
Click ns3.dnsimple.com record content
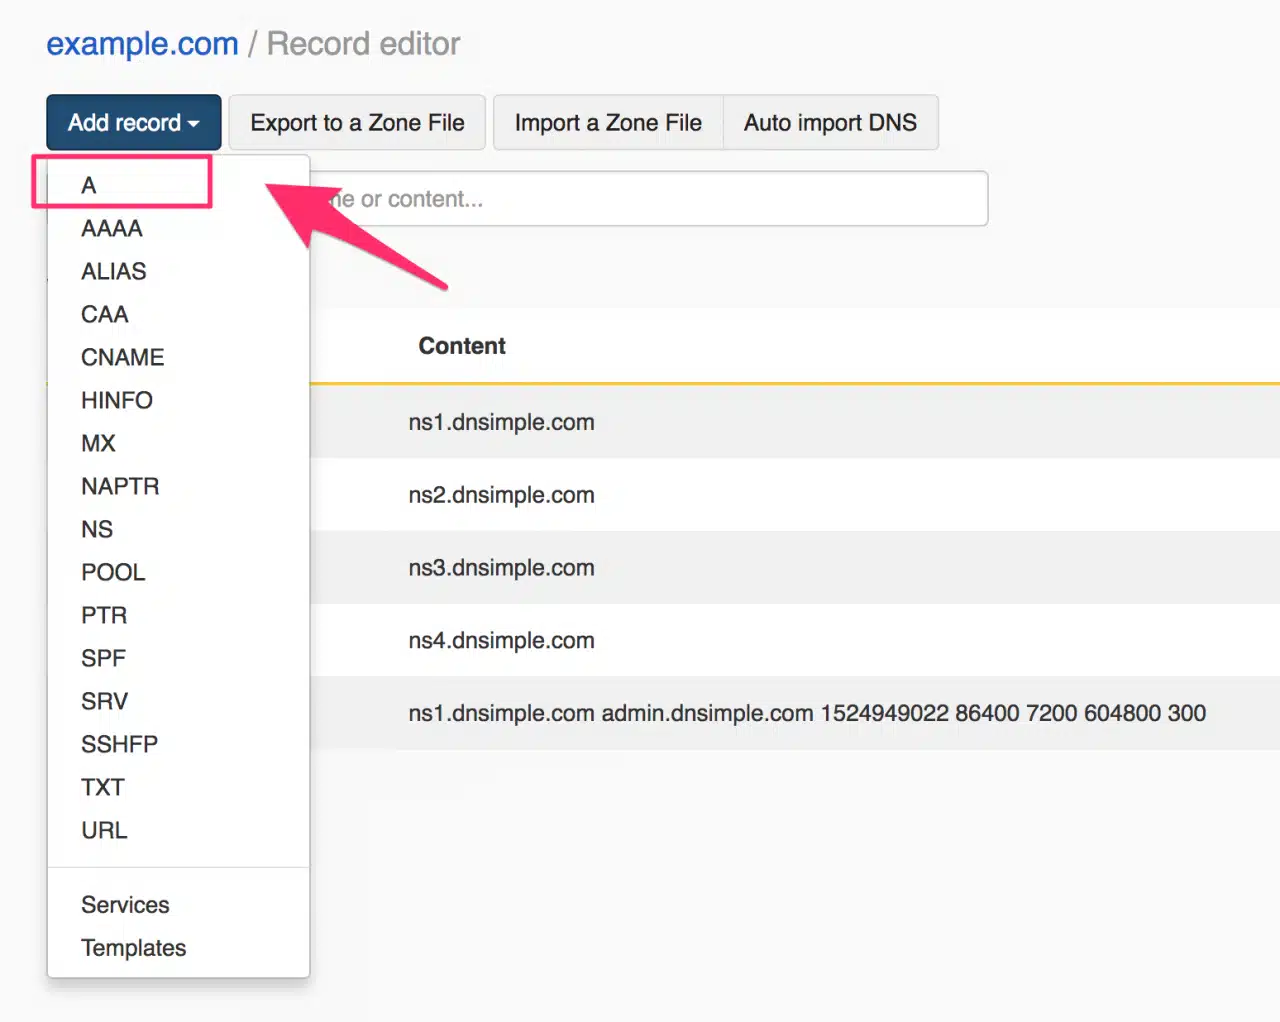(x=501, y=568)
